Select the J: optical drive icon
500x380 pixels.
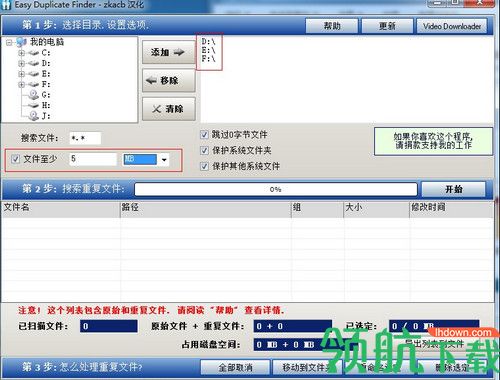point(33,116)
